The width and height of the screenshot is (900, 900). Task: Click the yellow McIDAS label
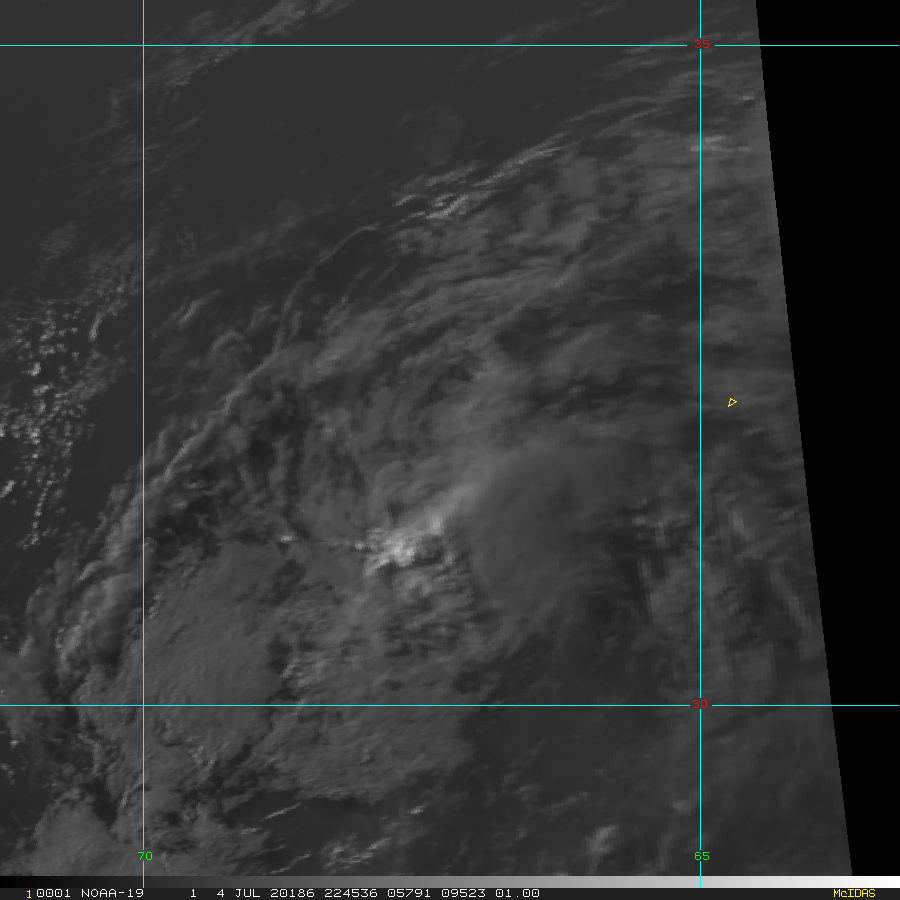[x=854, y=893]
